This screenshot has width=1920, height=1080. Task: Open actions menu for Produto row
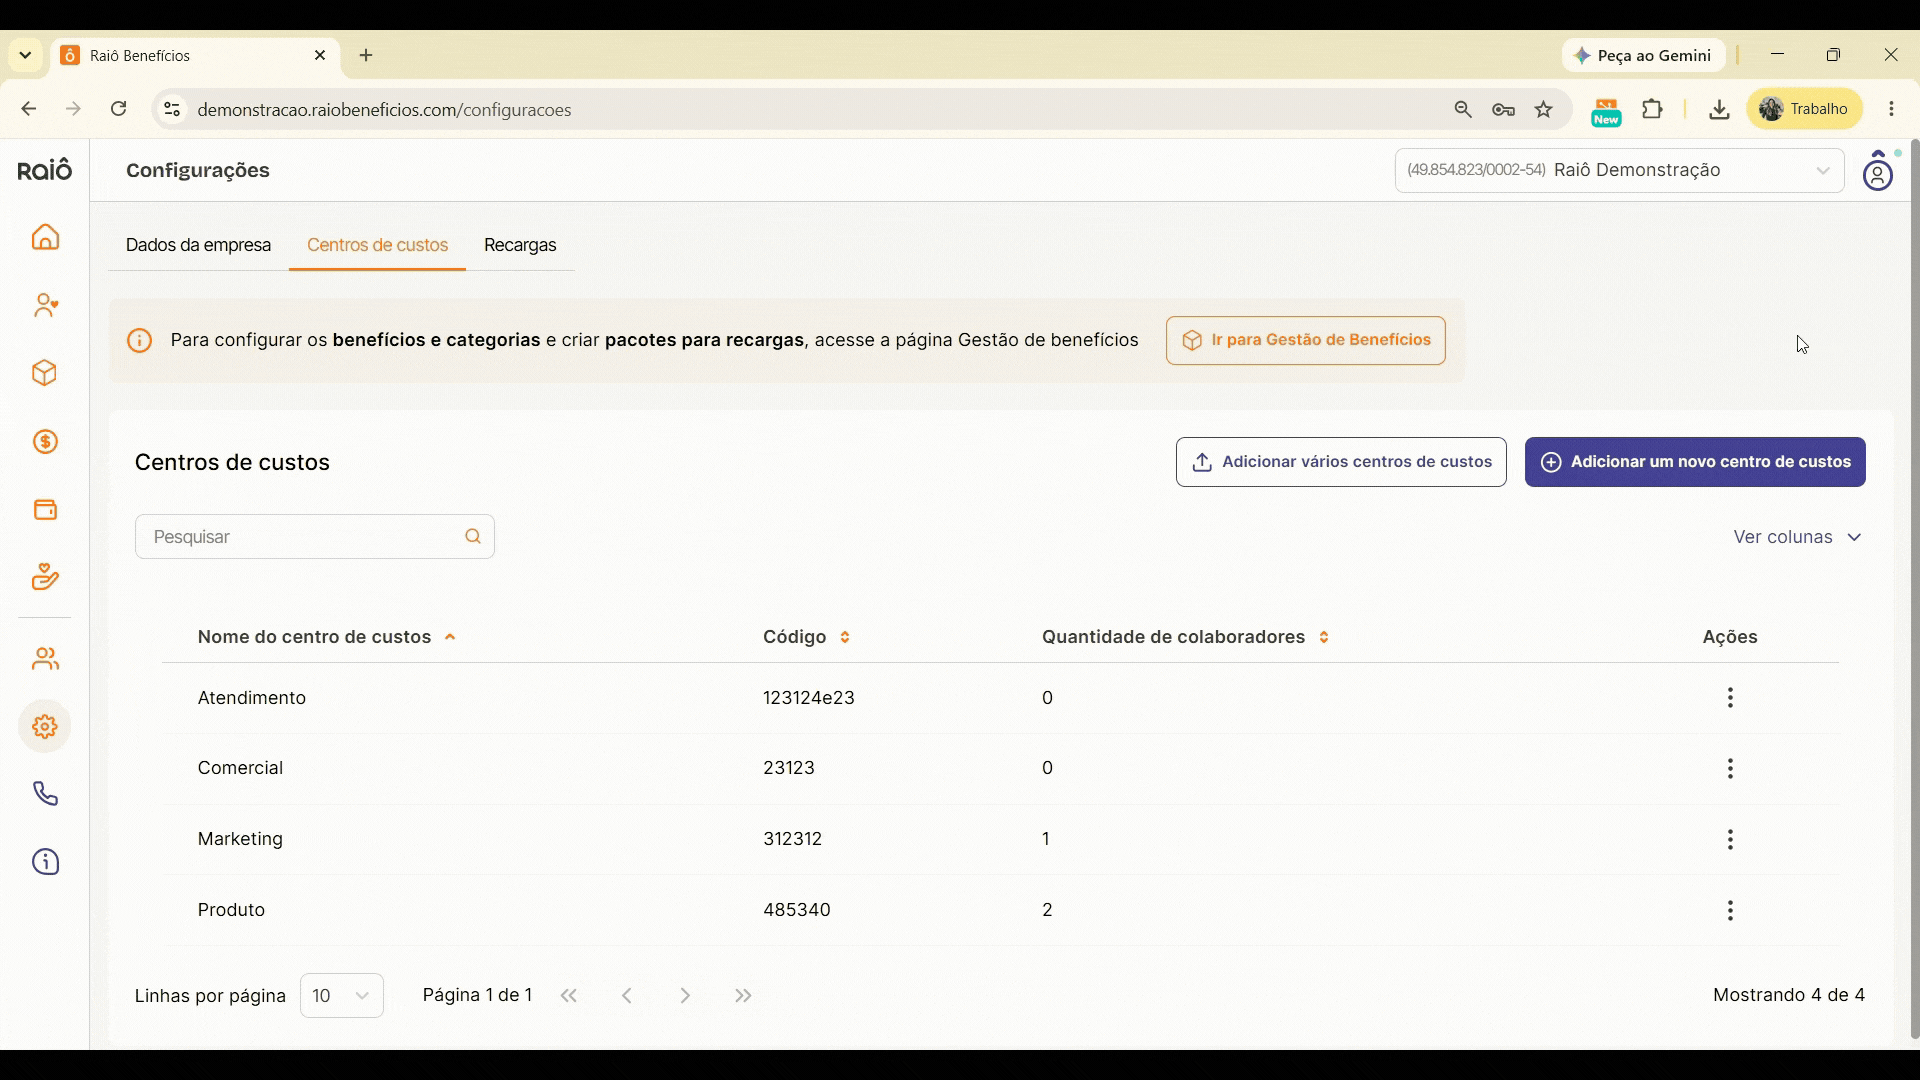coord(1730,910)
